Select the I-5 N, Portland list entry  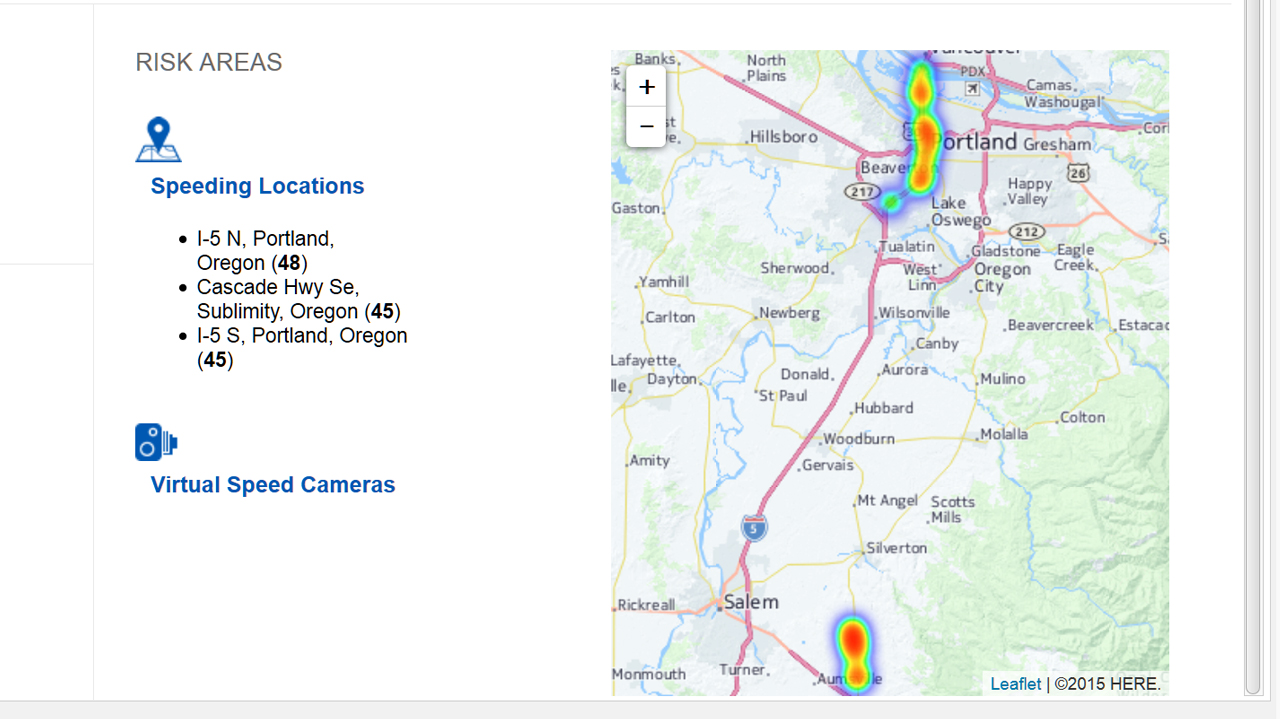click(265, 250)
